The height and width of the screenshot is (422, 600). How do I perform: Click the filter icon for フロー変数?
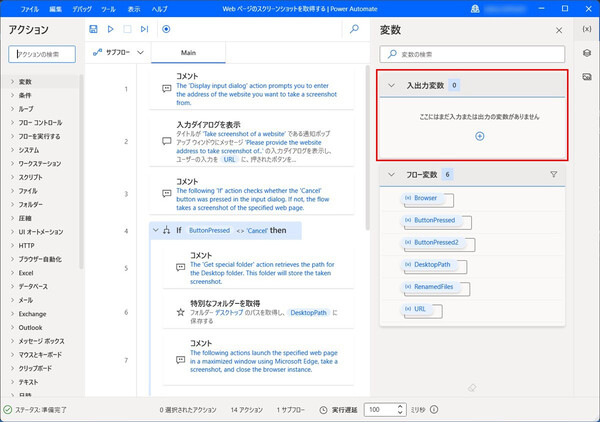554,174
